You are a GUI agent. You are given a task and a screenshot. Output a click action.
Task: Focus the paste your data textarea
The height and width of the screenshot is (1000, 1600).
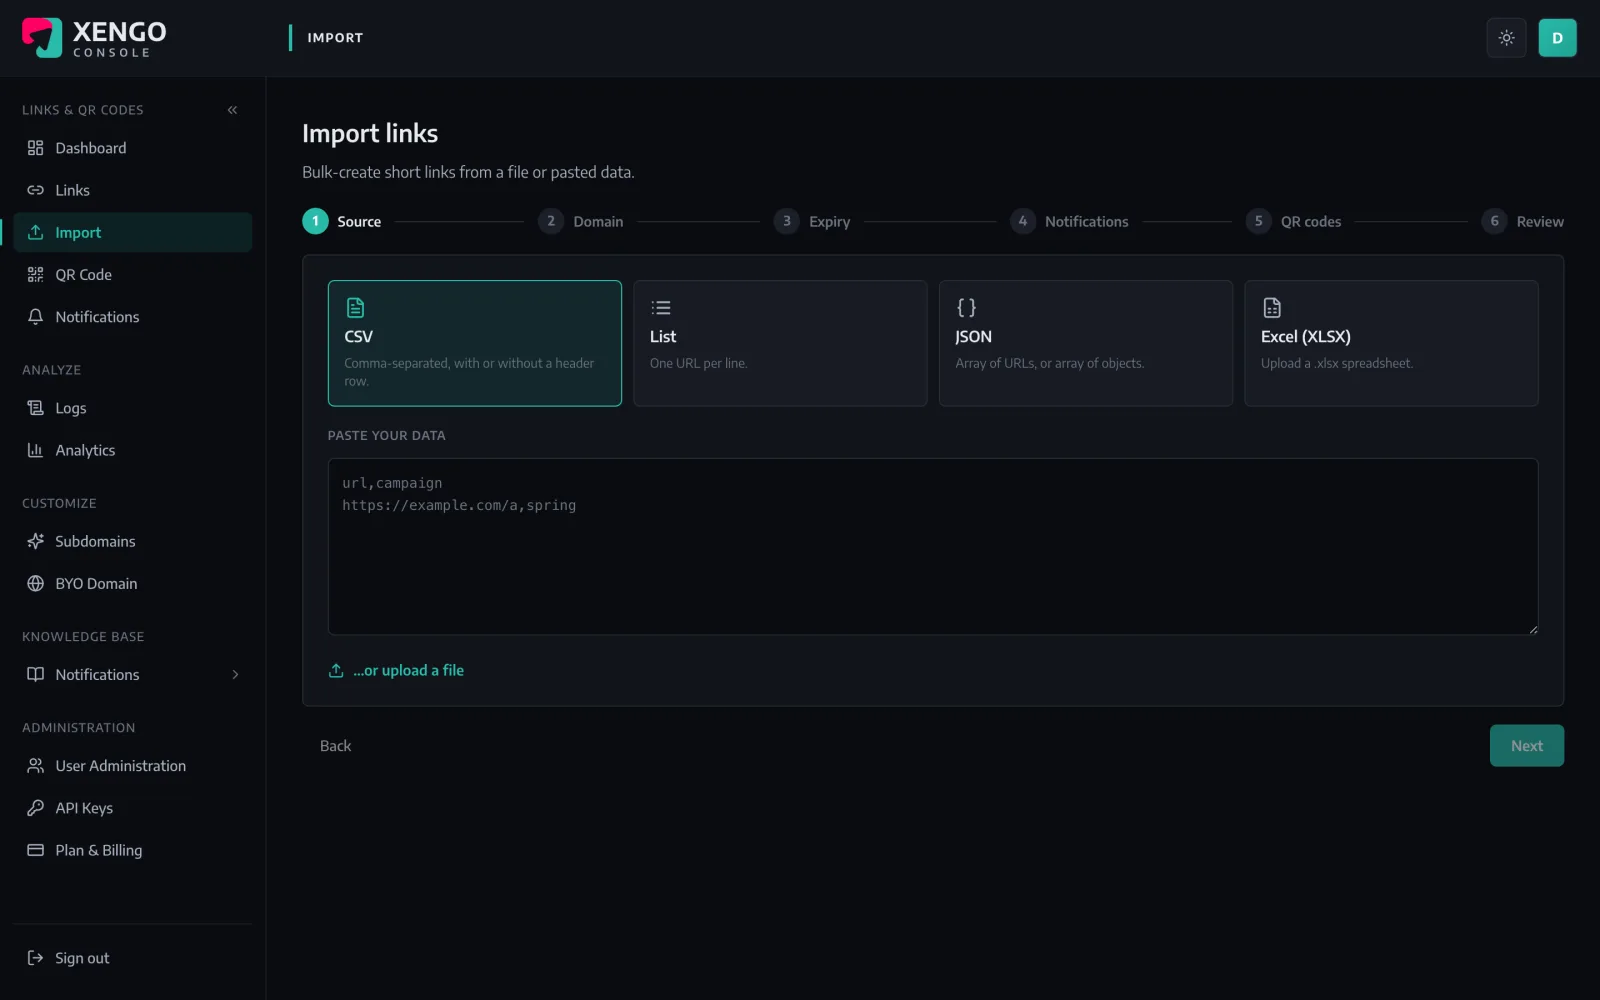pyautogui.click(x=933, y=547)
